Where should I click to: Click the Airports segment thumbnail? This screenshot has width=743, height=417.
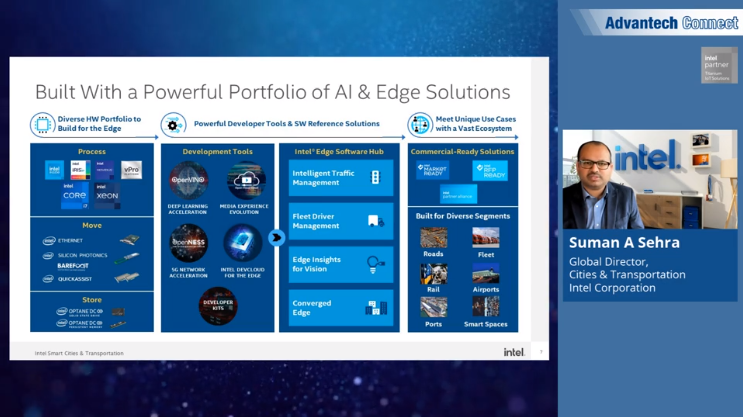pyautogui.click(x=486, y=273)
